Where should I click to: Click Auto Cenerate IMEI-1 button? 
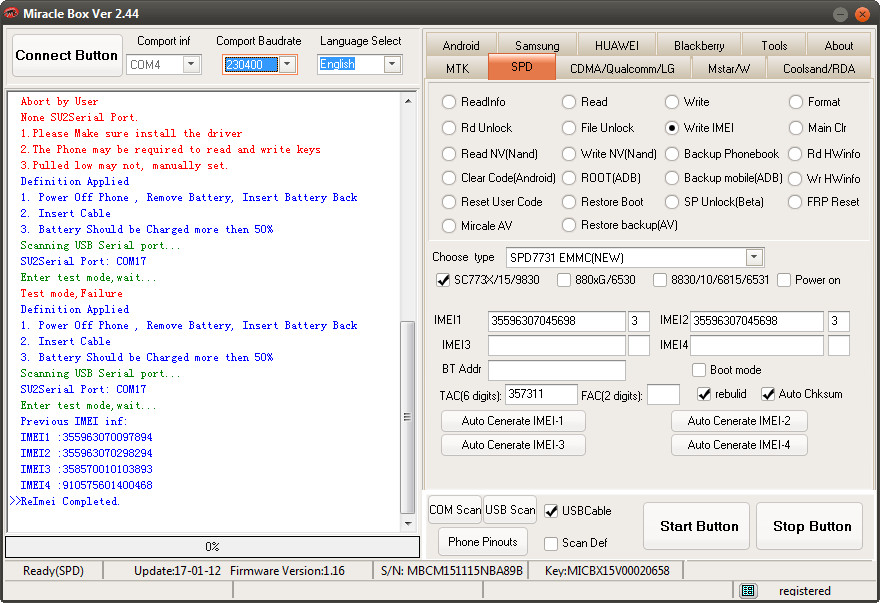pyautogui.click(x=513, y=421)
